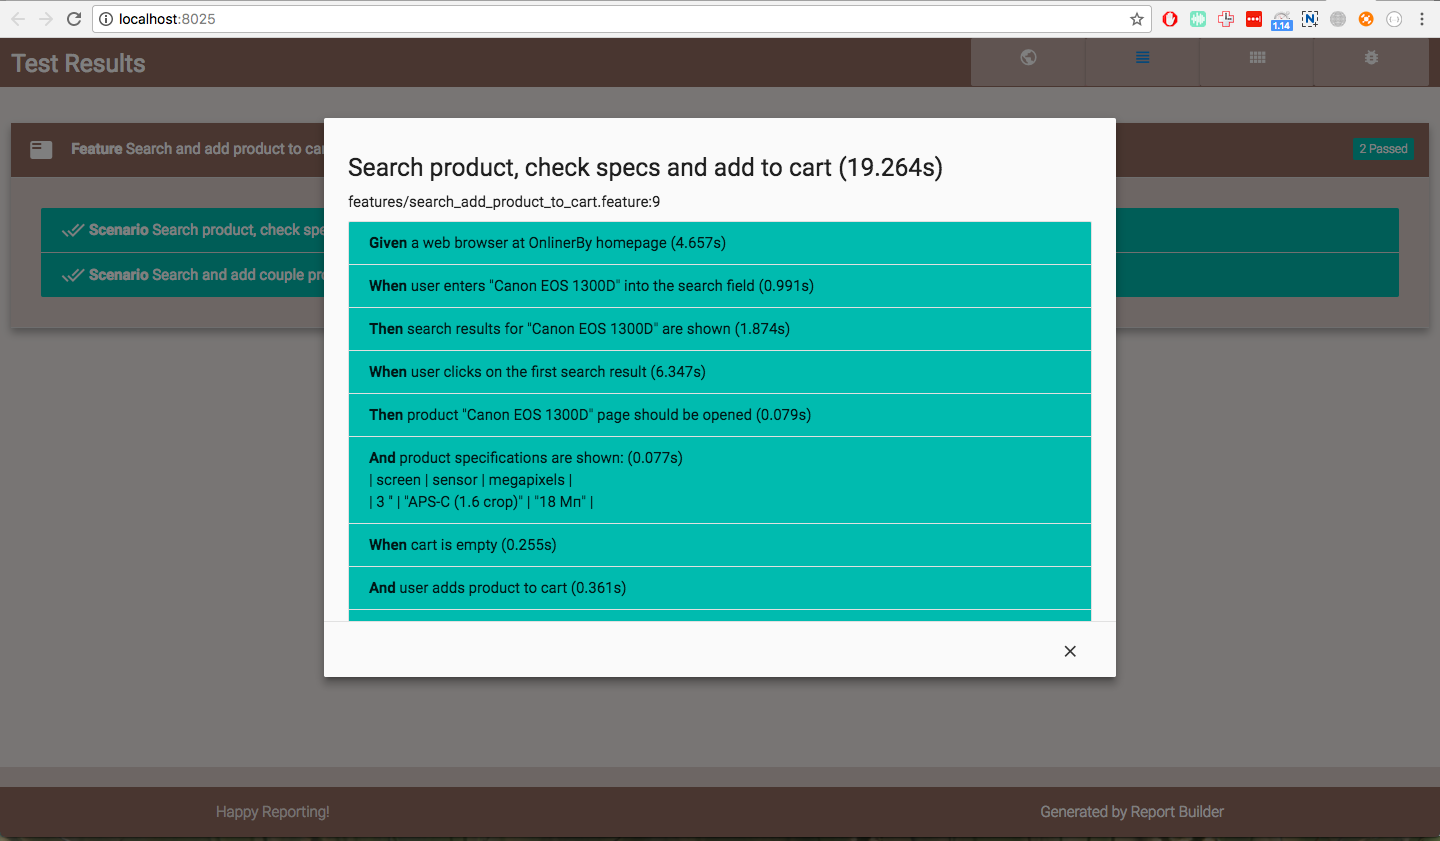Focus the localhost:8025 address bar
Image resolution: width=1440 pixels, height=841 pixels.
tap(620, 19)
